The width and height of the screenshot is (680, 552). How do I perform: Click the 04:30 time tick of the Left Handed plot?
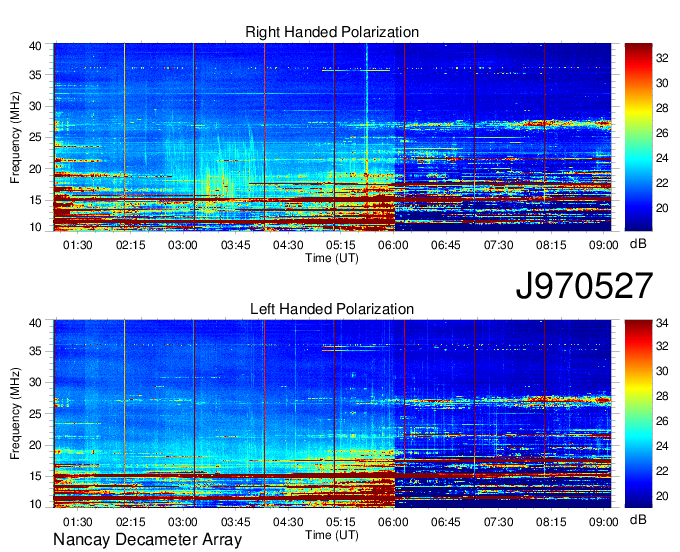288,522
